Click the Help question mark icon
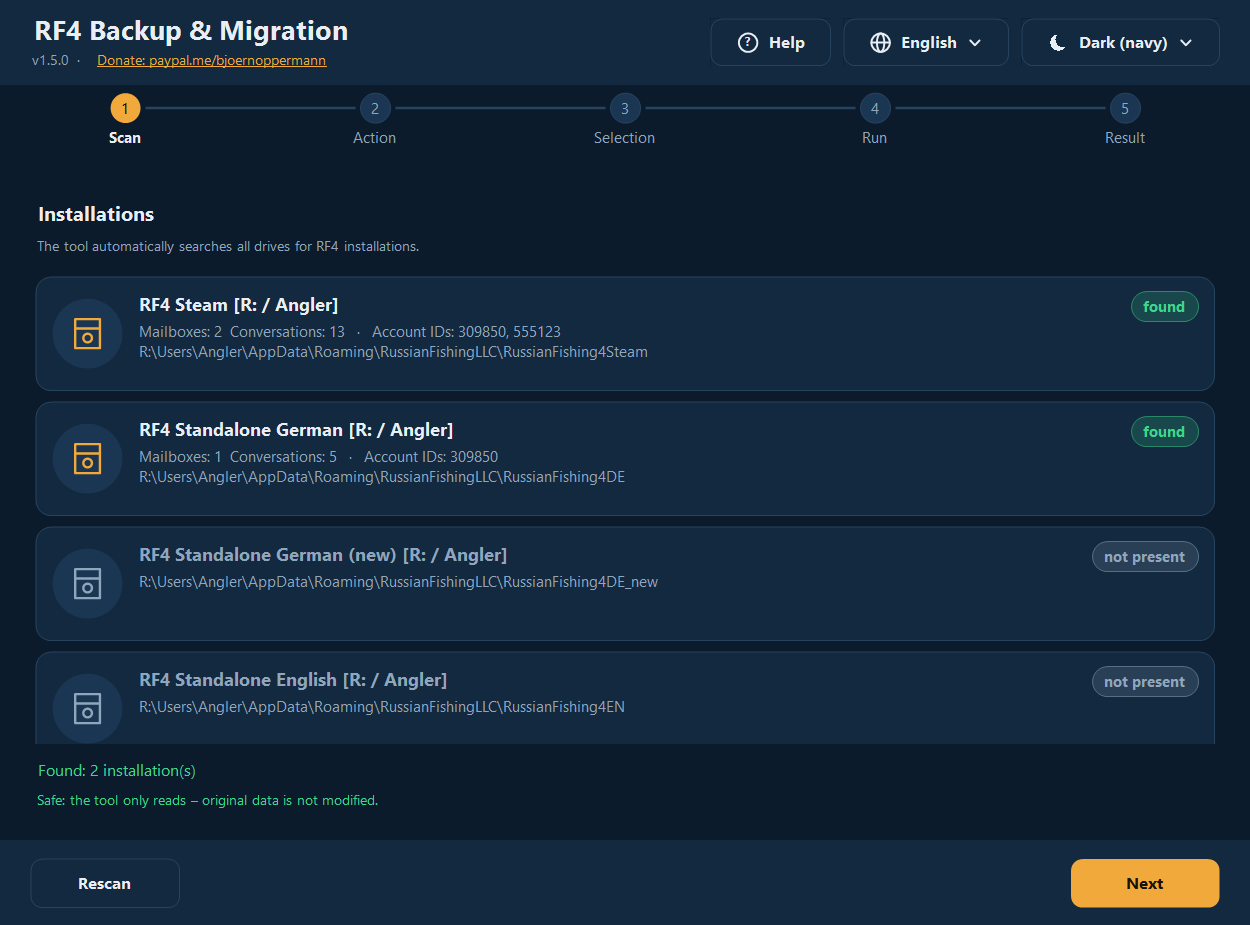Viewport: 1250px width, 925px height. tap(747, 43)
